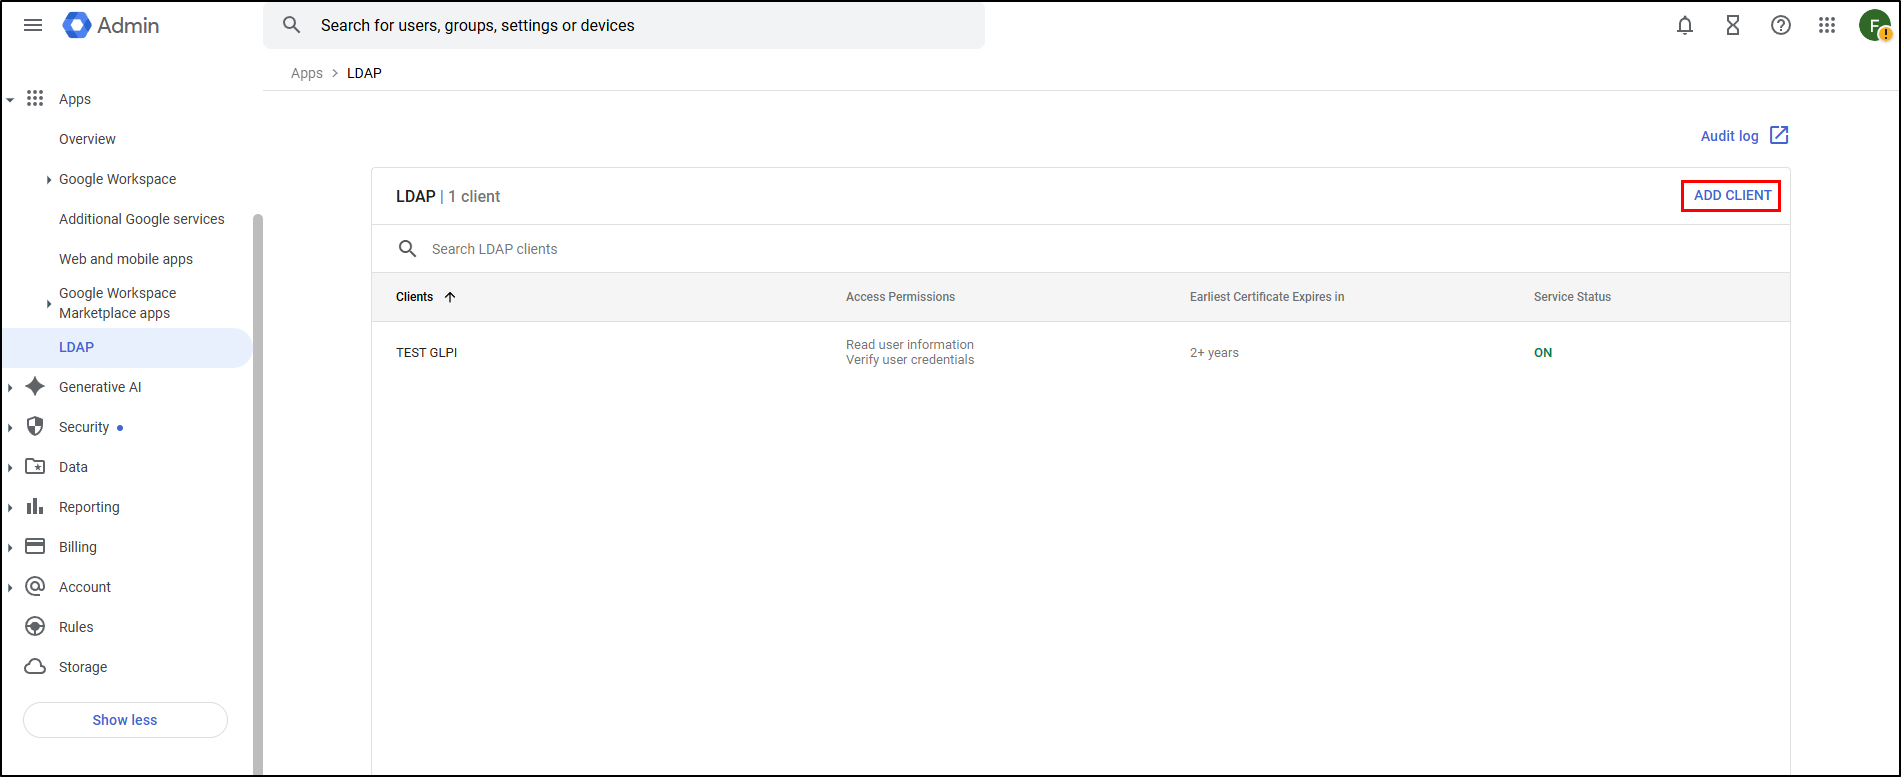This screenshot has height=777, width=1901.
Task: Click the Audit log external link icon
Action: point(1779,135)
